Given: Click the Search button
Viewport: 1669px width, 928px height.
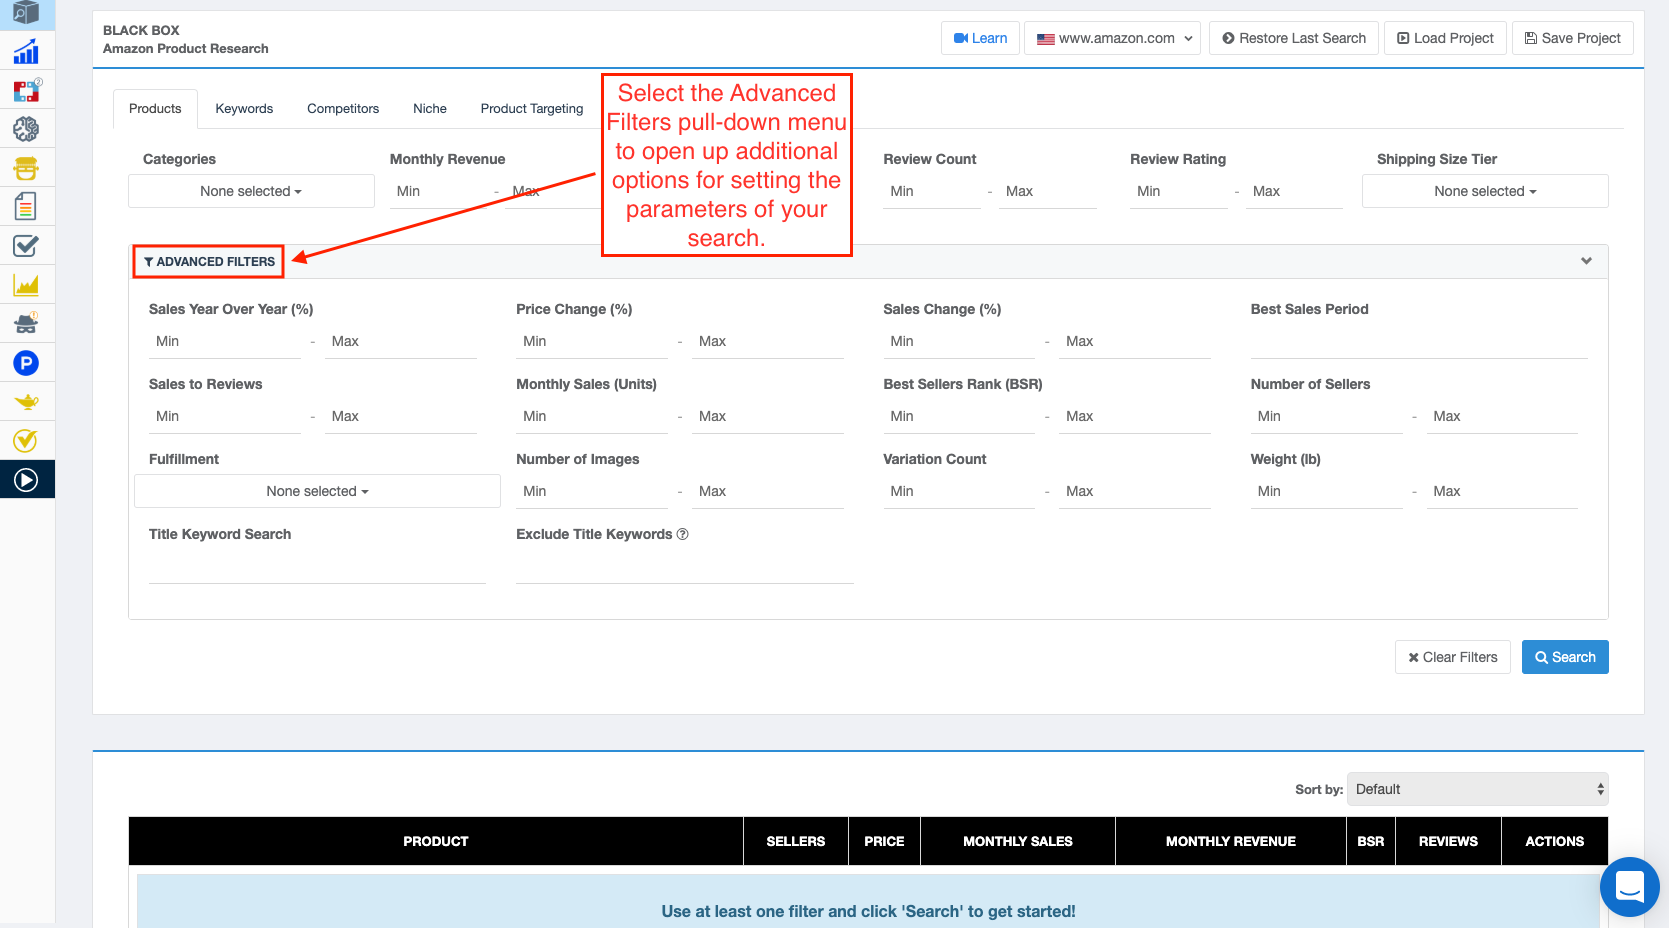Looking at the screenshot, I should click(1564, 657).
